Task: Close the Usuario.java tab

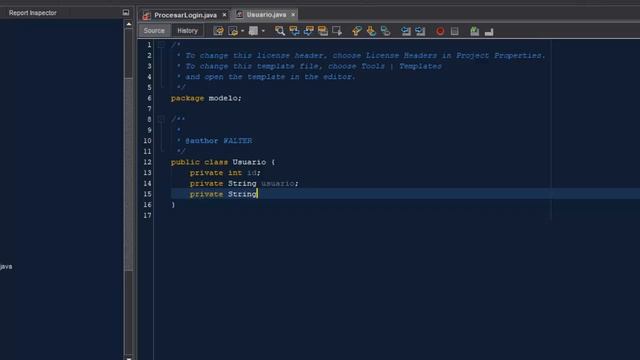Action: 293,15
